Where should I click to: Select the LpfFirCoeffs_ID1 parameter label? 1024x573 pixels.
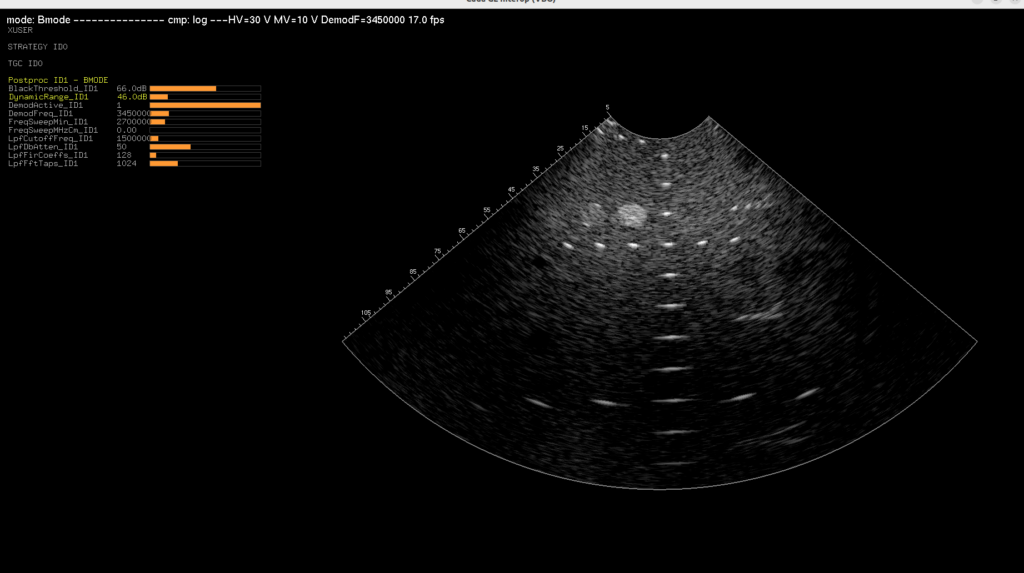pos(48,156)
